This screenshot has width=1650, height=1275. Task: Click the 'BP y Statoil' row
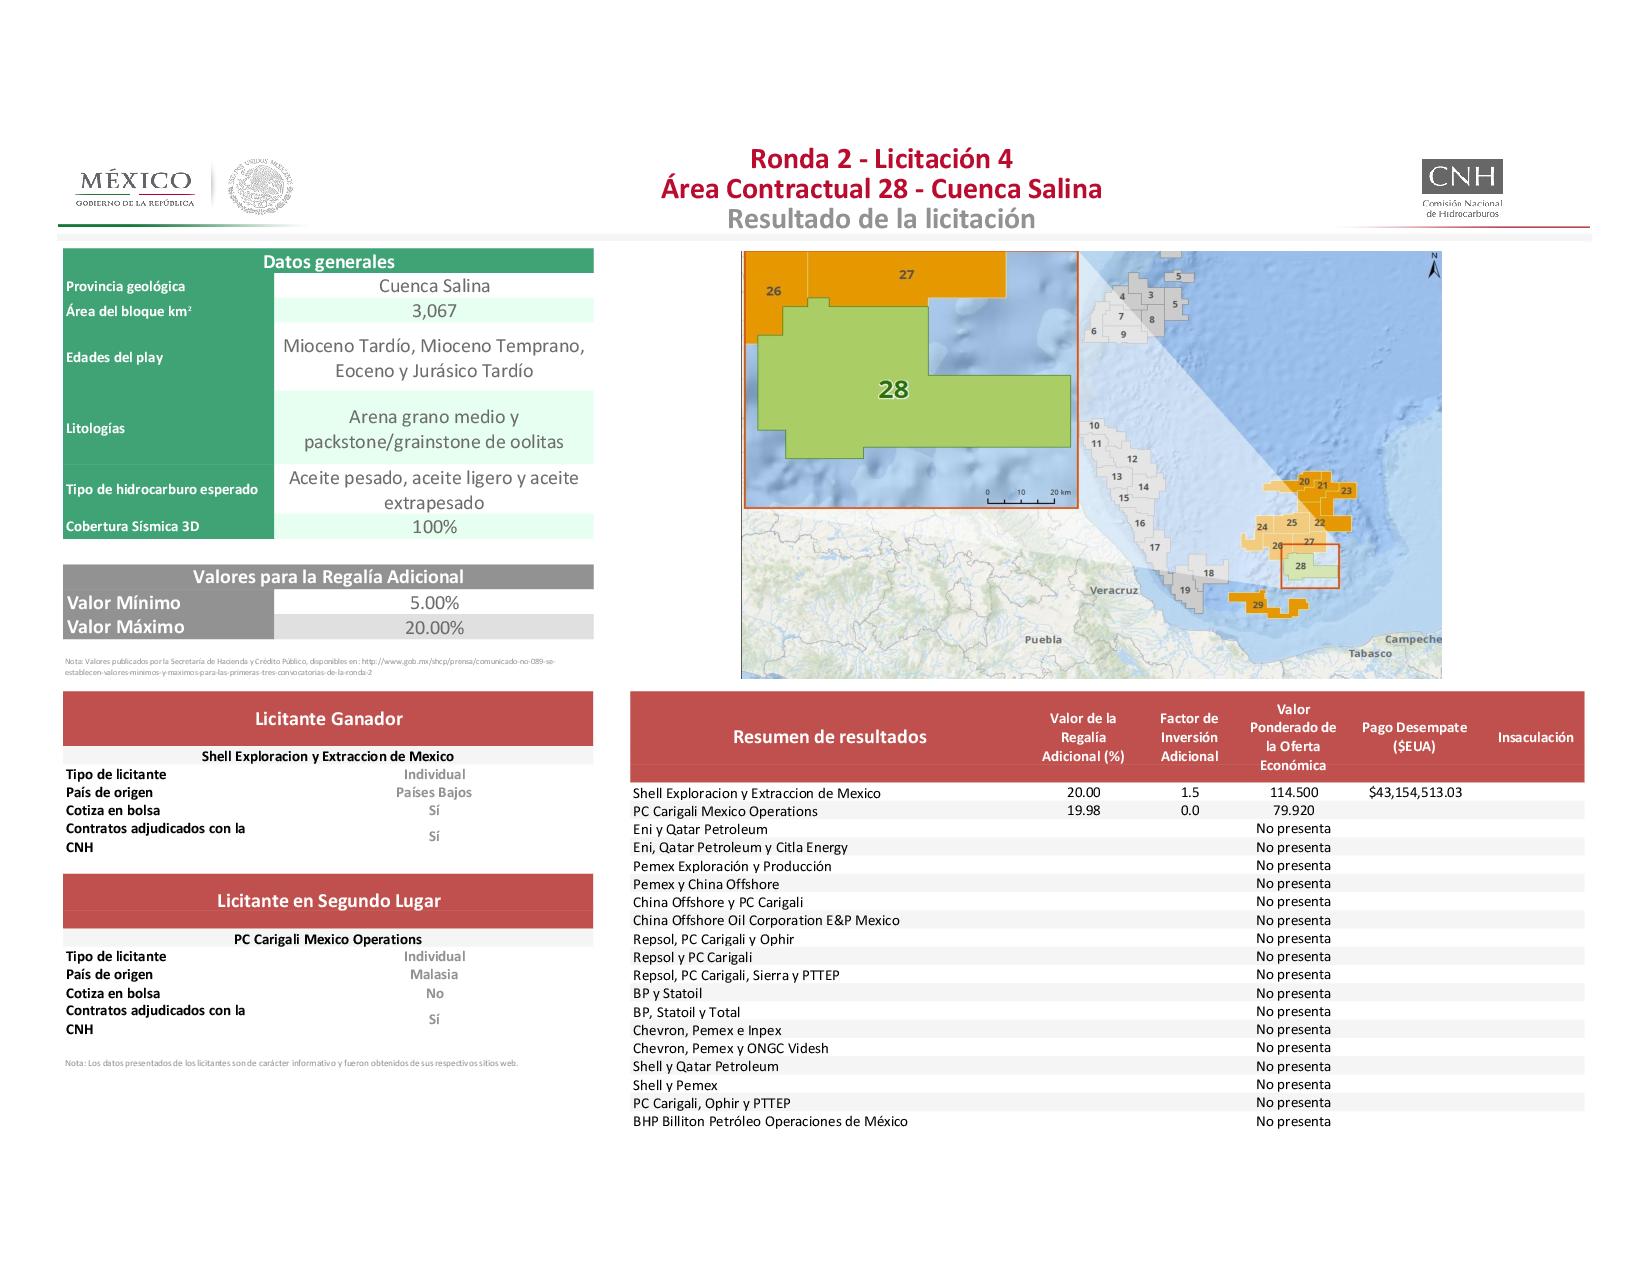(1107, 993)
